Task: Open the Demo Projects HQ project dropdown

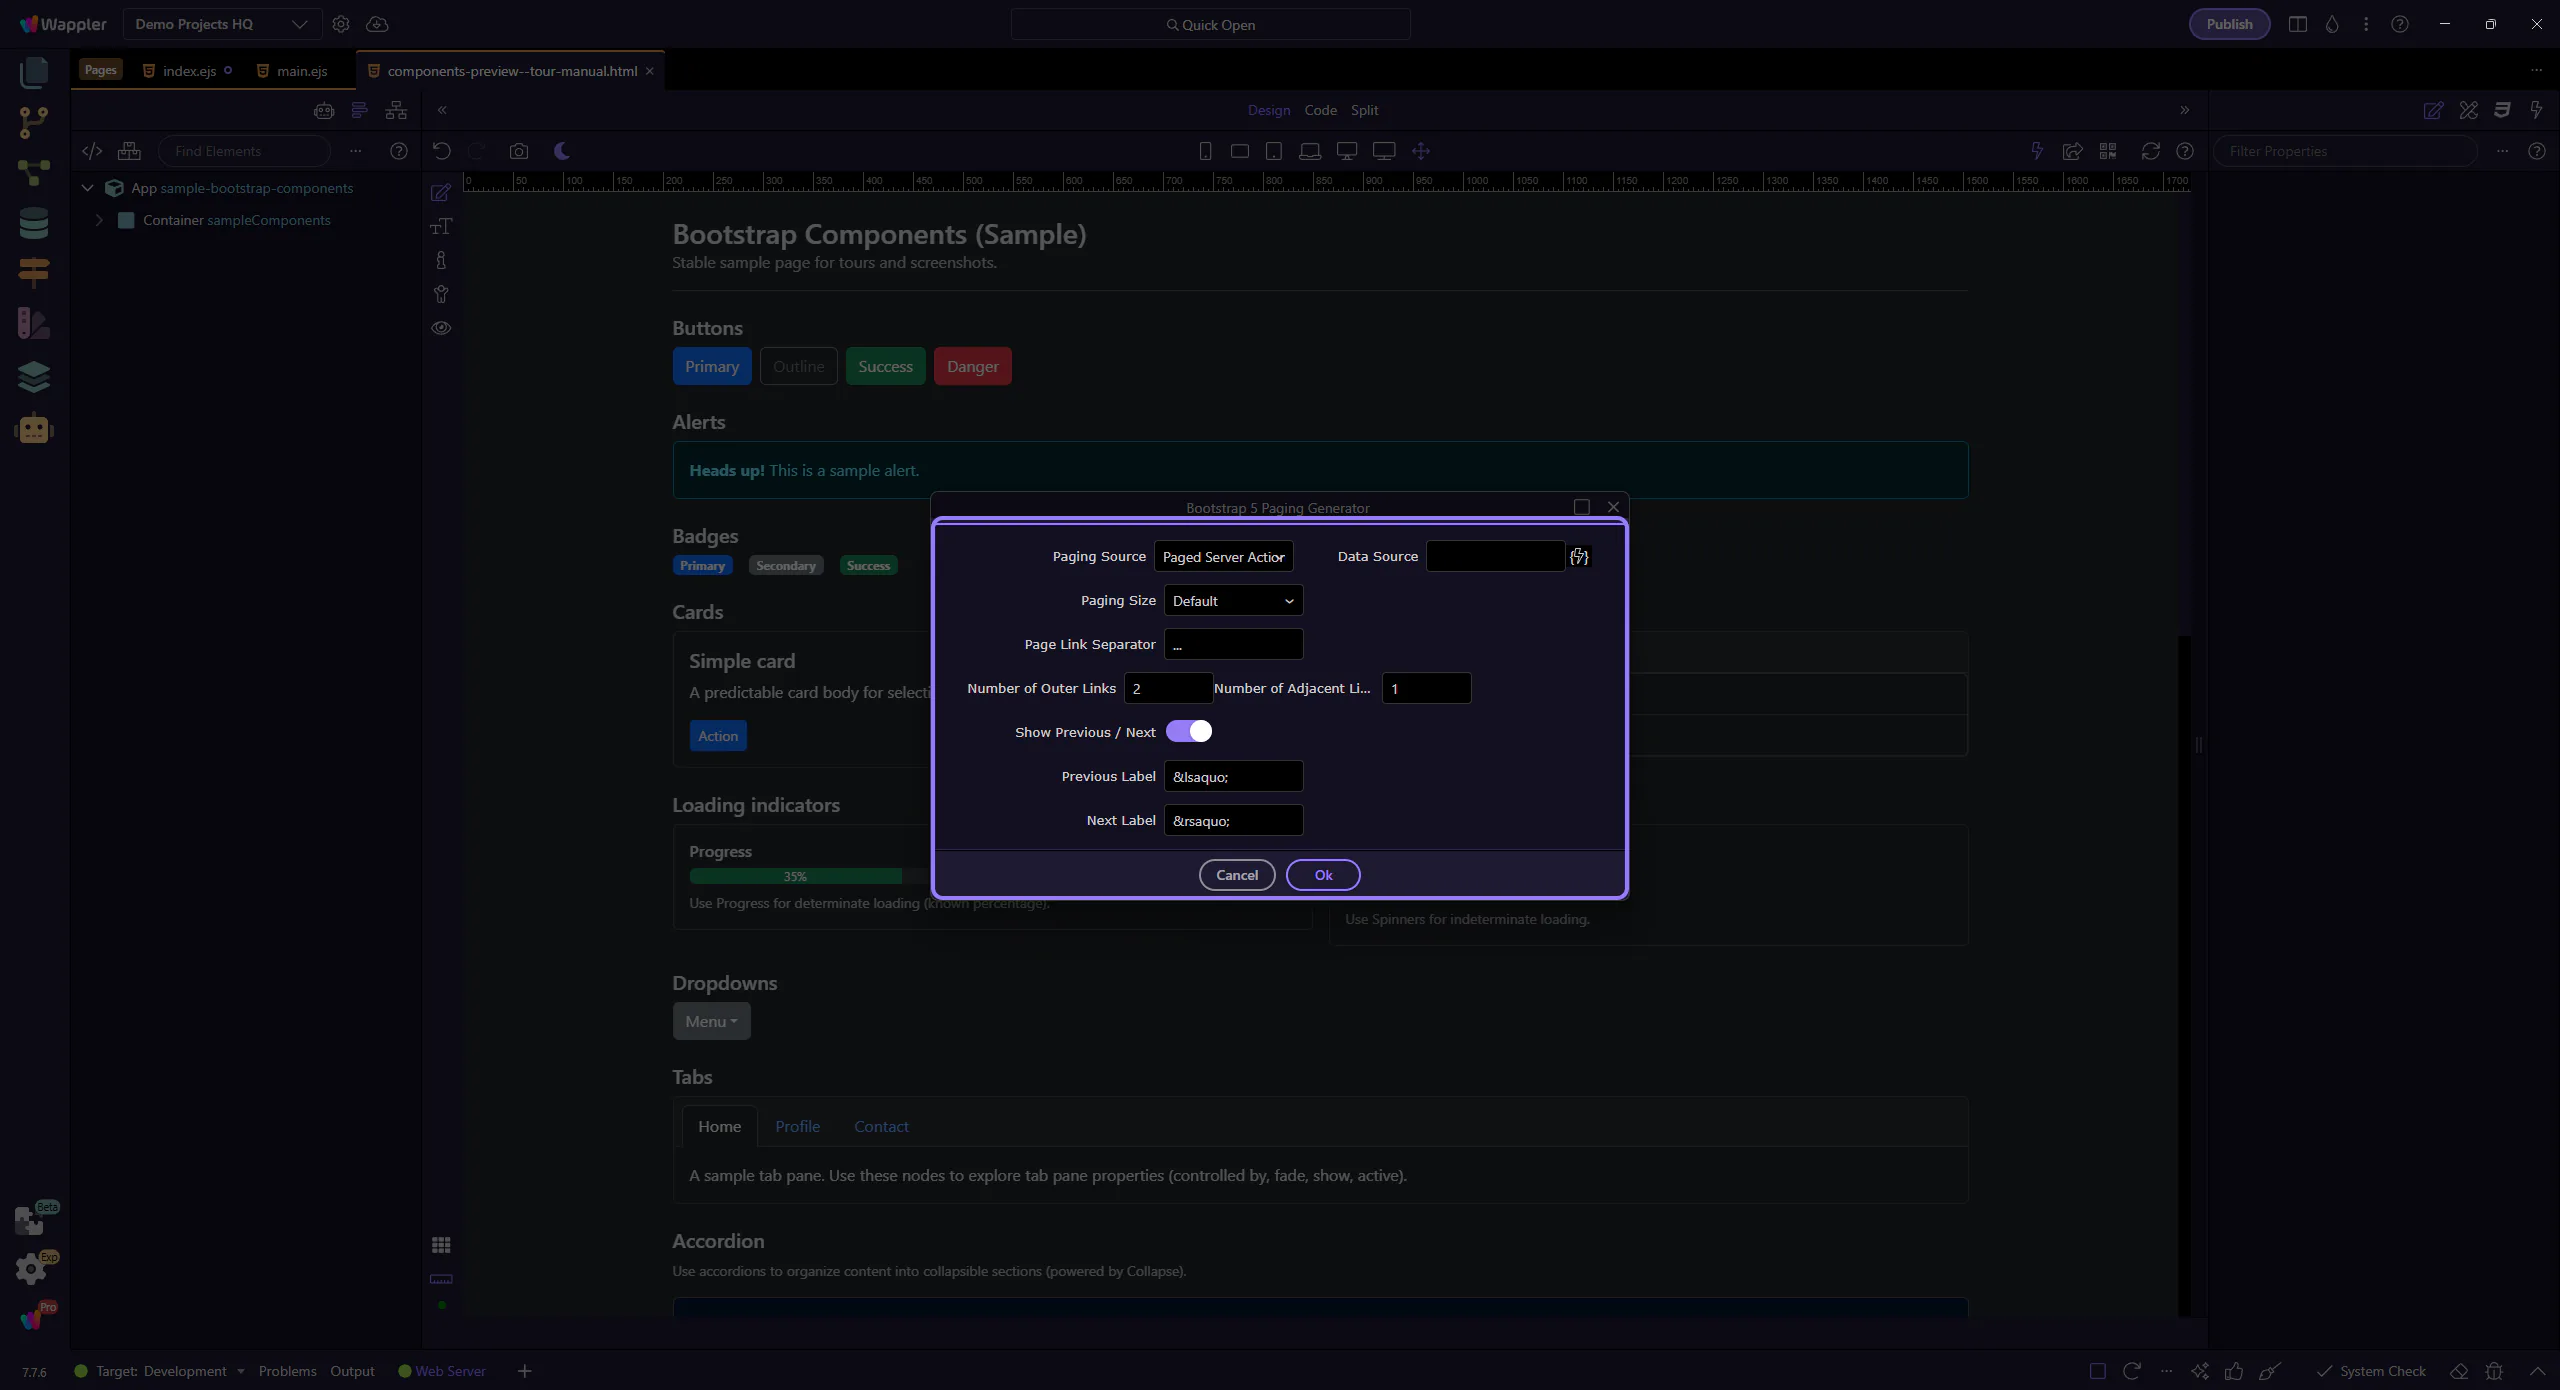Action: [x=221, y=24]
